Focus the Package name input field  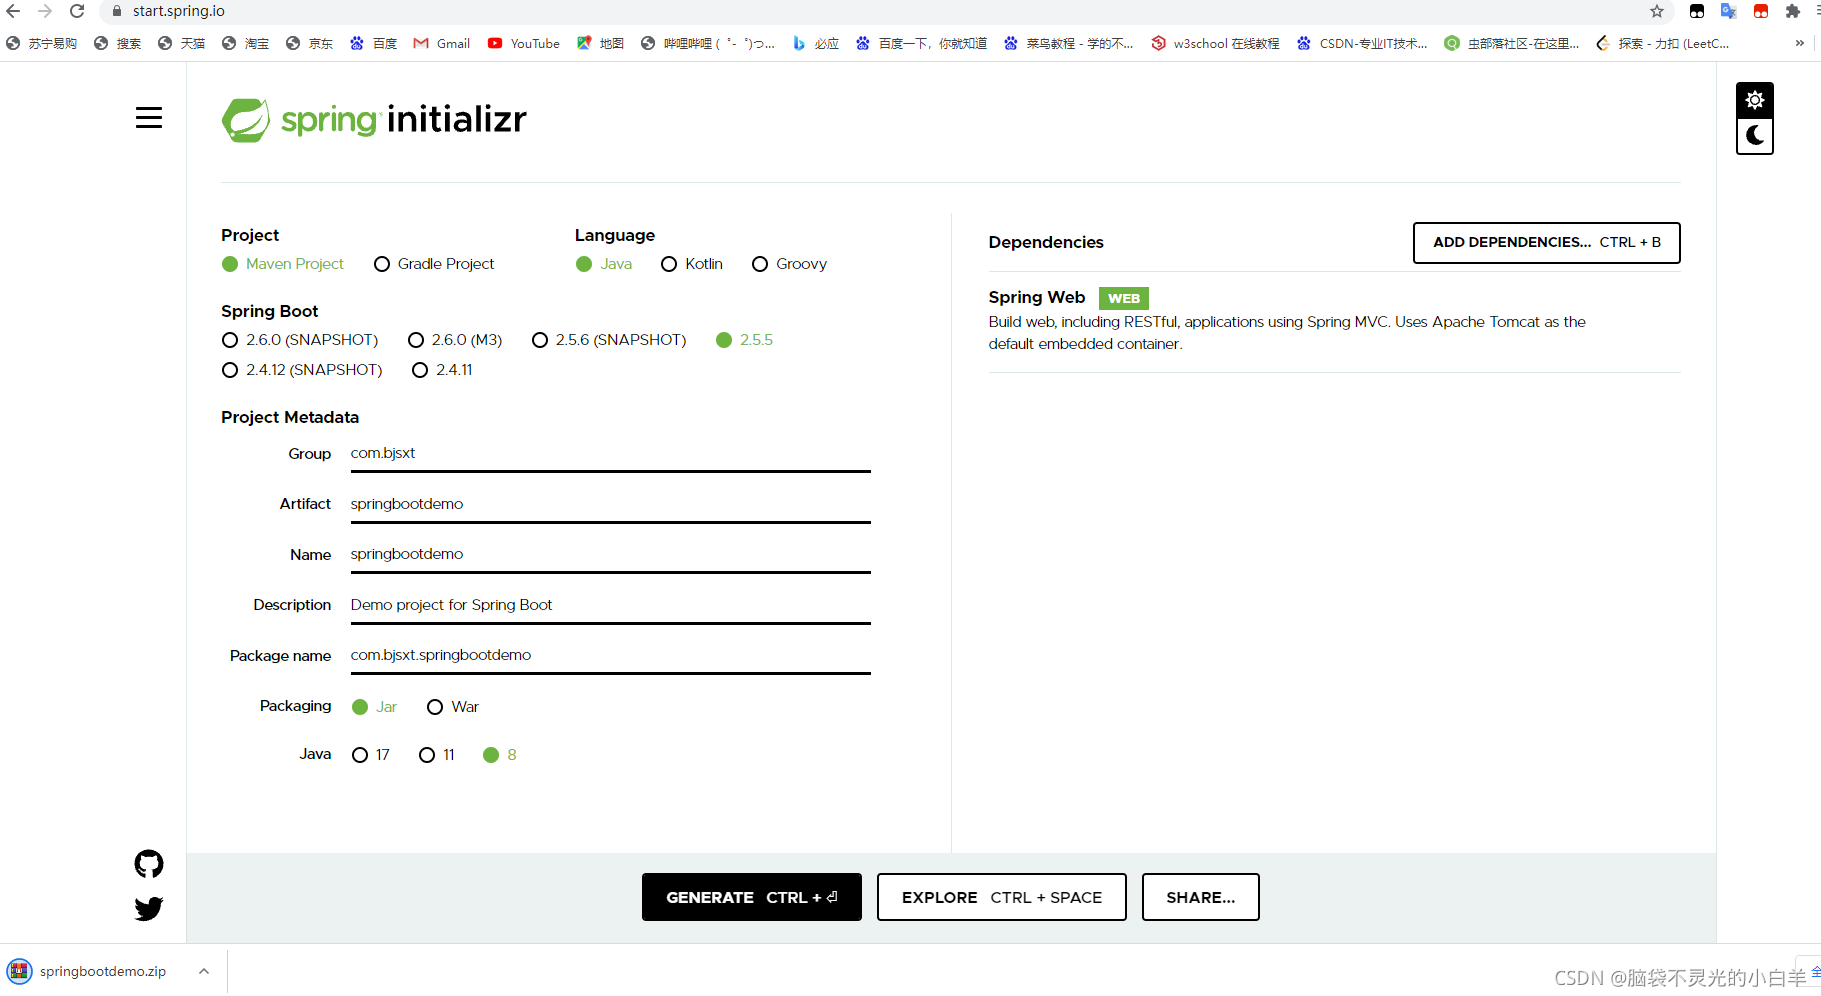(610, 656)
